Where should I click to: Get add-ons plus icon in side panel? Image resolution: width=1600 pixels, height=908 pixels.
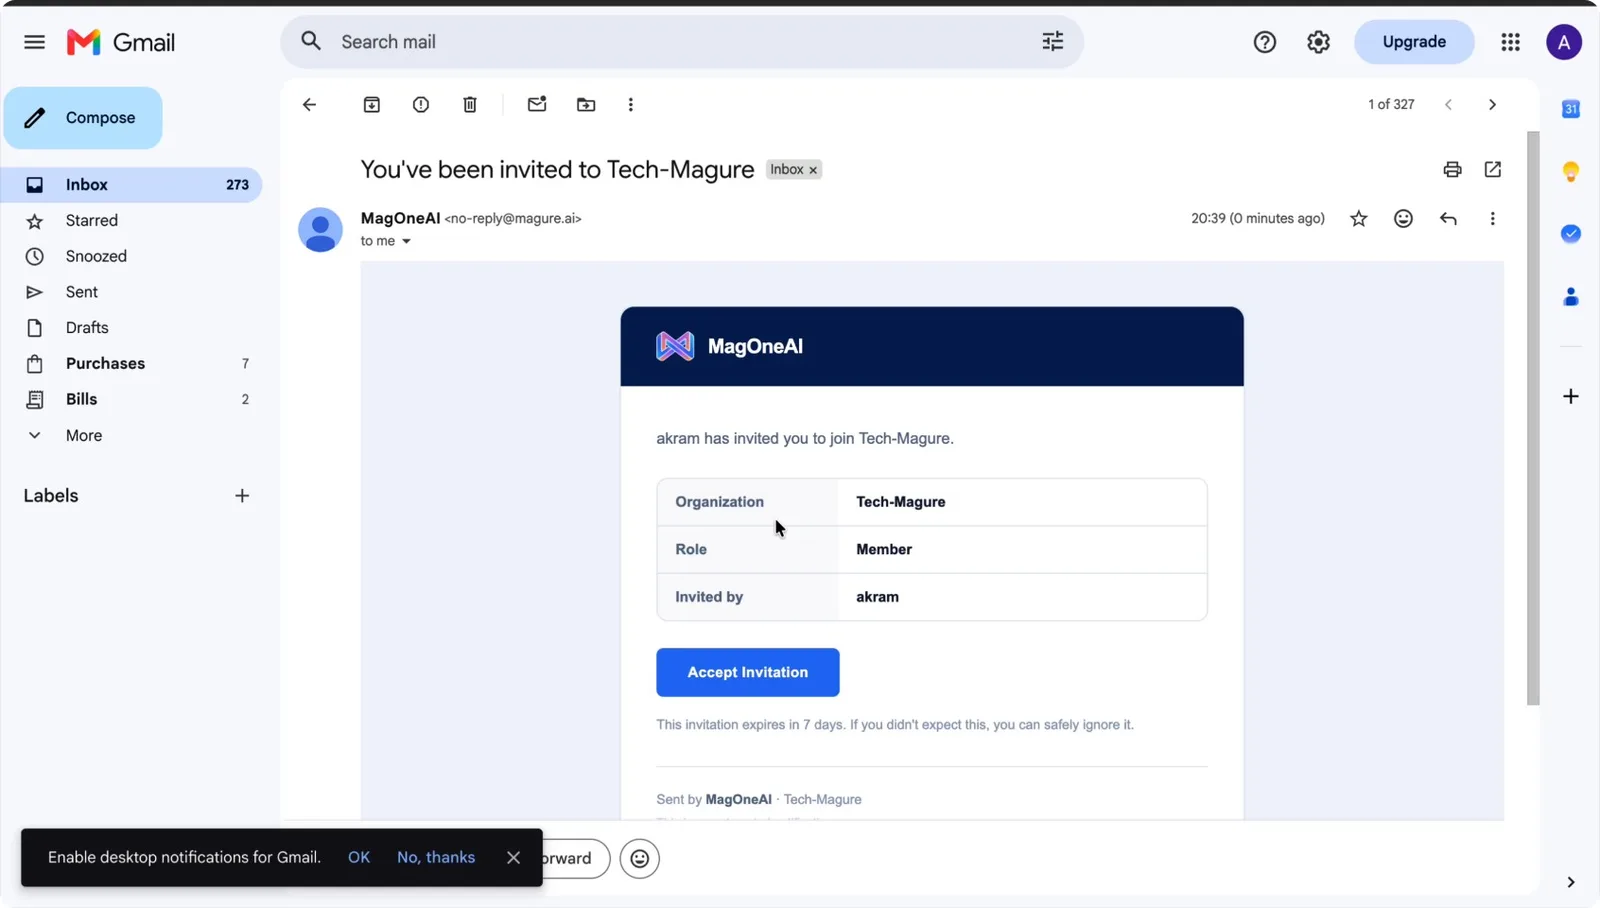[x=1571, y=396]
